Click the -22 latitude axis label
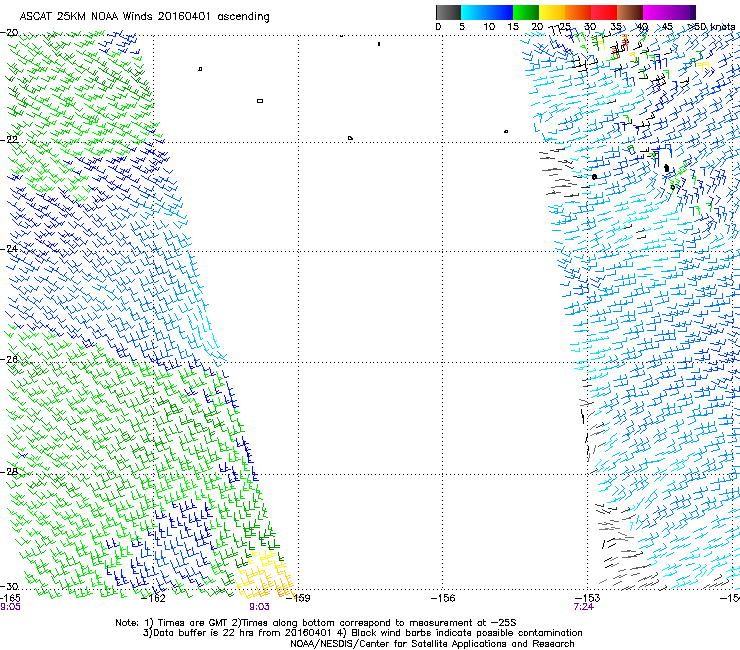740x650 pixels. coord(9,139)
